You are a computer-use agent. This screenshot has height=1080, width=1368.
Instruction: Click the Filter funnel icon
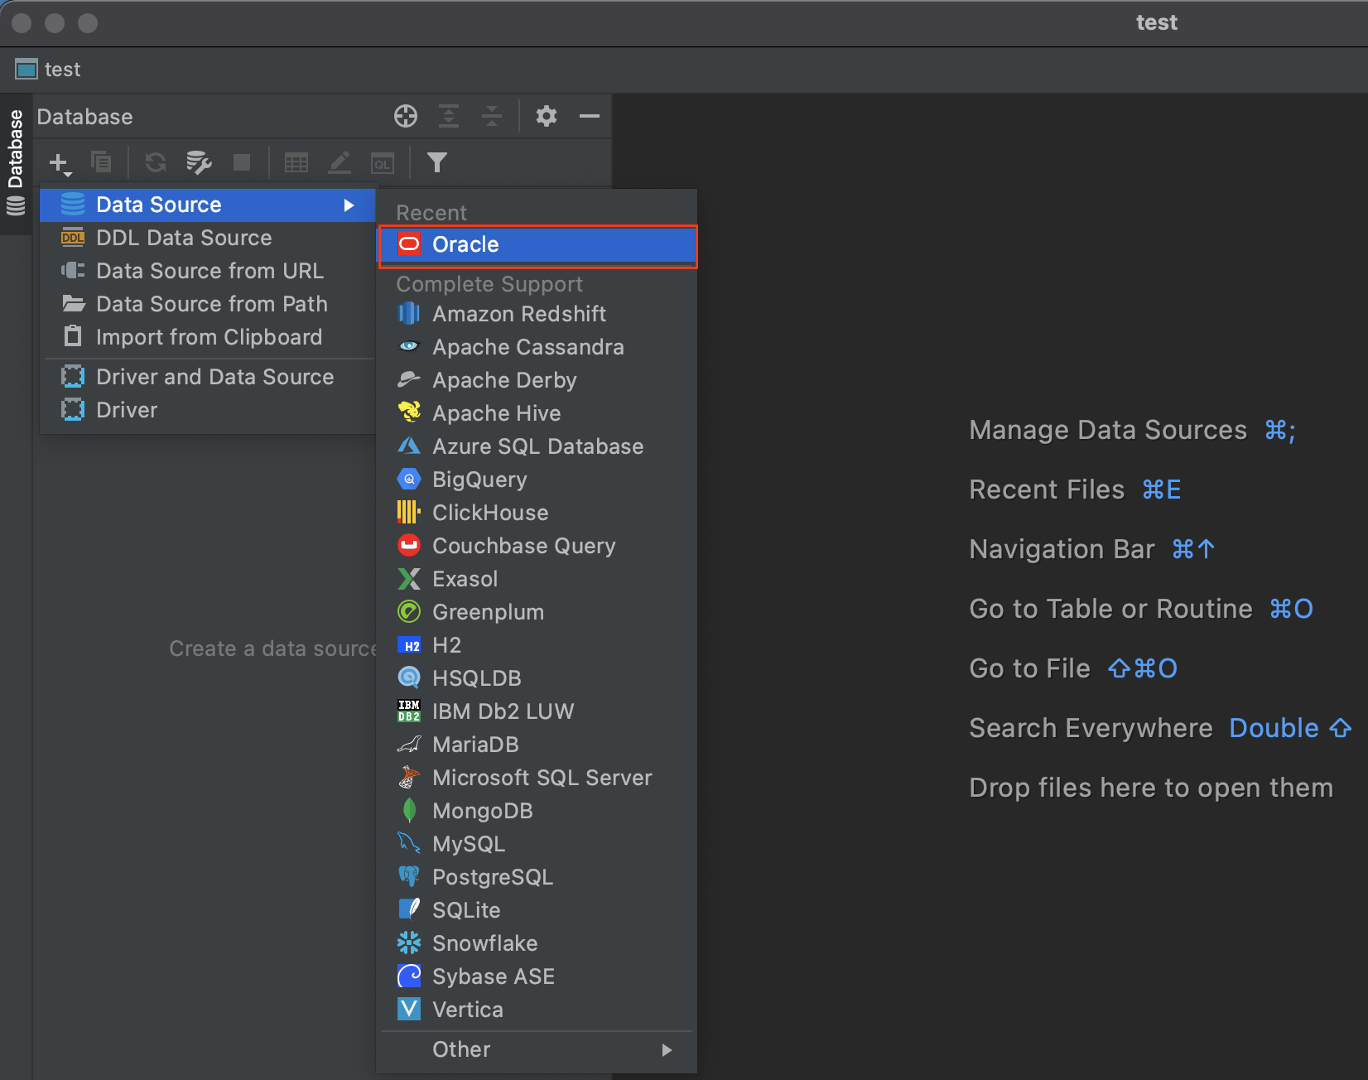[x=437, y=162]
